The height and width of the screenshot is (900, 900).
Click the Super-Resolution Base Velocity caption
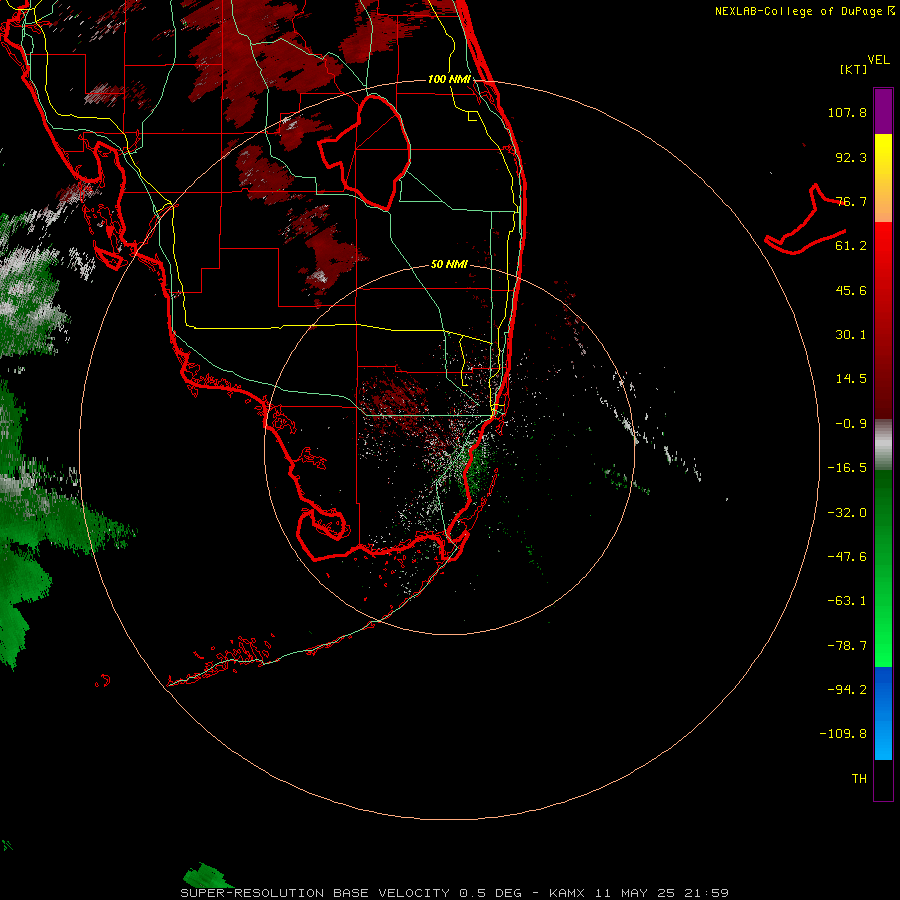tap(454, 893)
